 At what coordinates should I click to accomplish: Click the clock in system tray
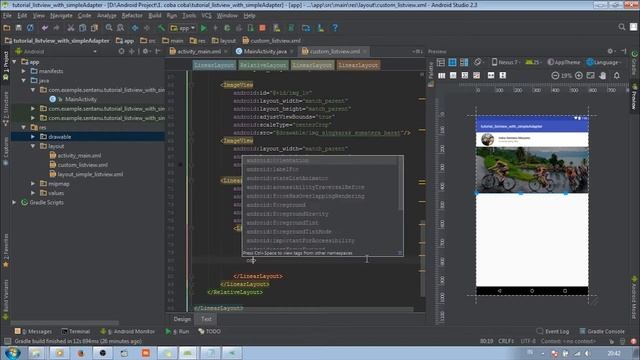click(x=614, y=353)
